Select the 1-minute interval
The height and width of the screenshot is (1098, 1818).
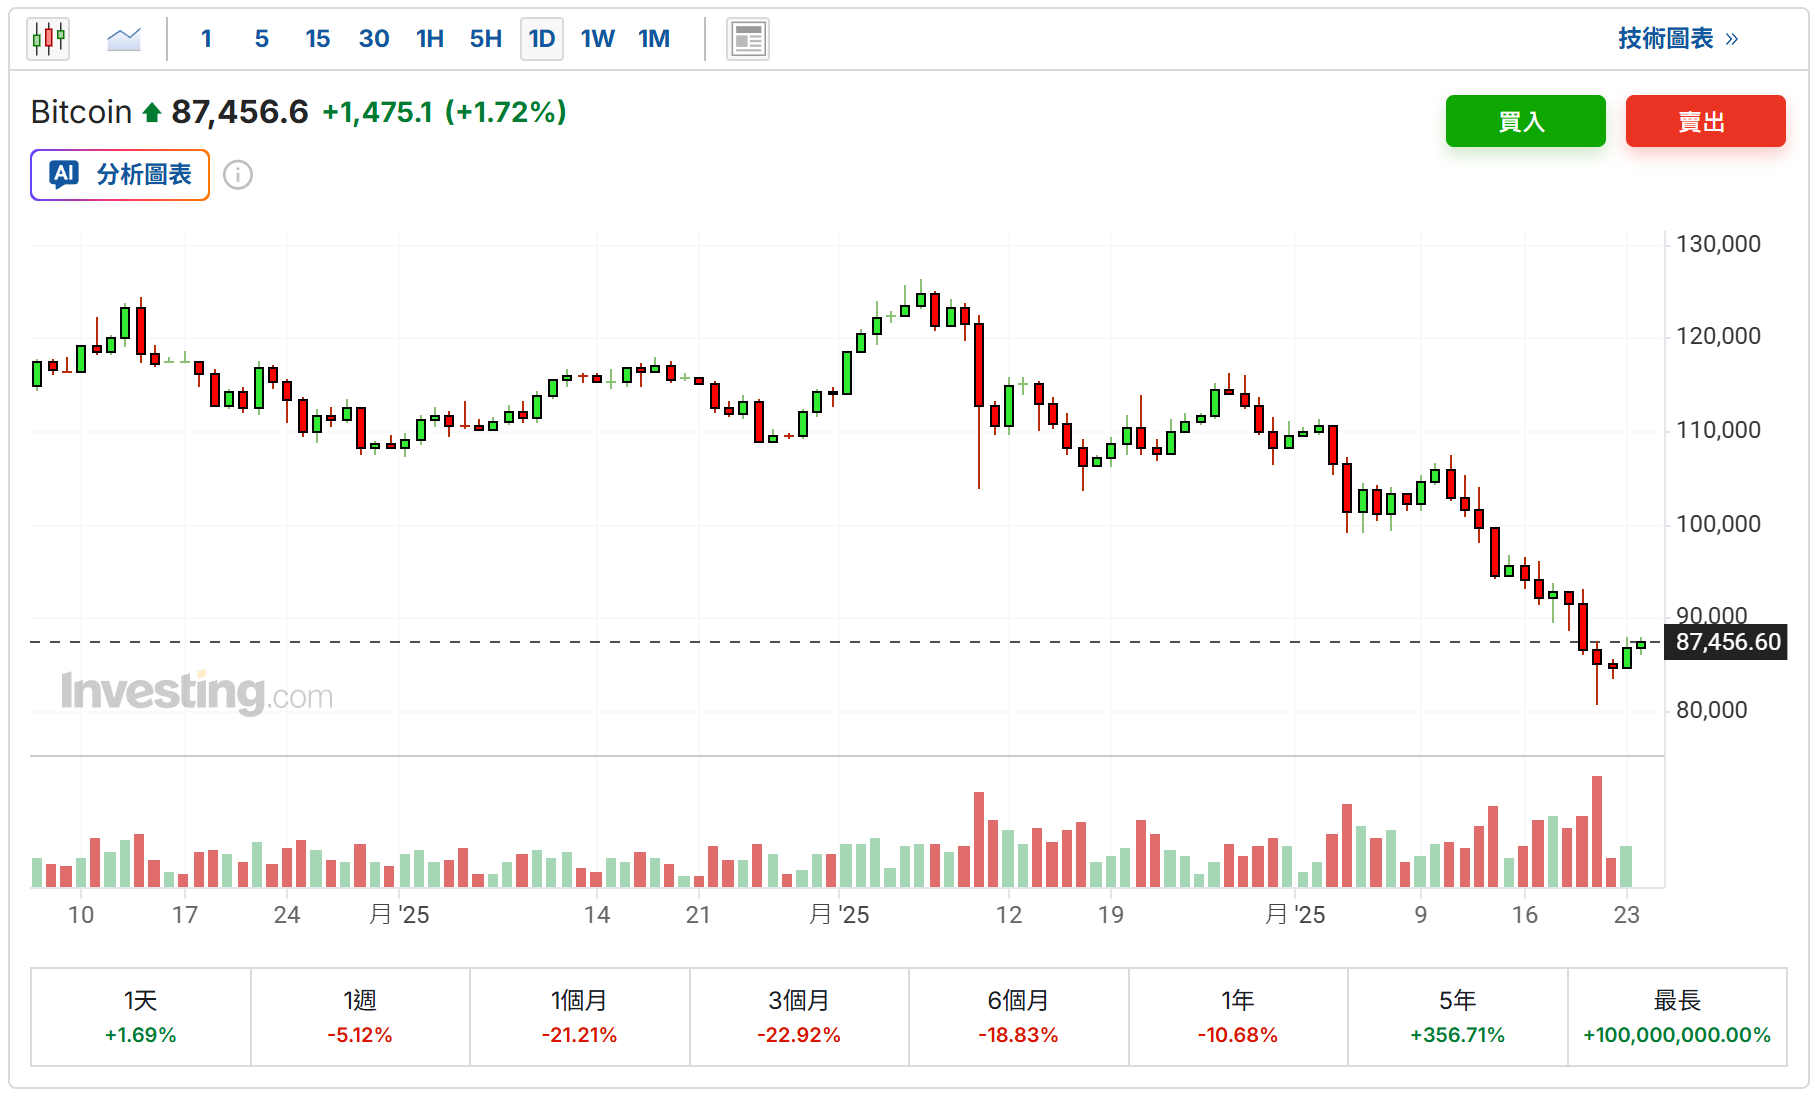206,39
